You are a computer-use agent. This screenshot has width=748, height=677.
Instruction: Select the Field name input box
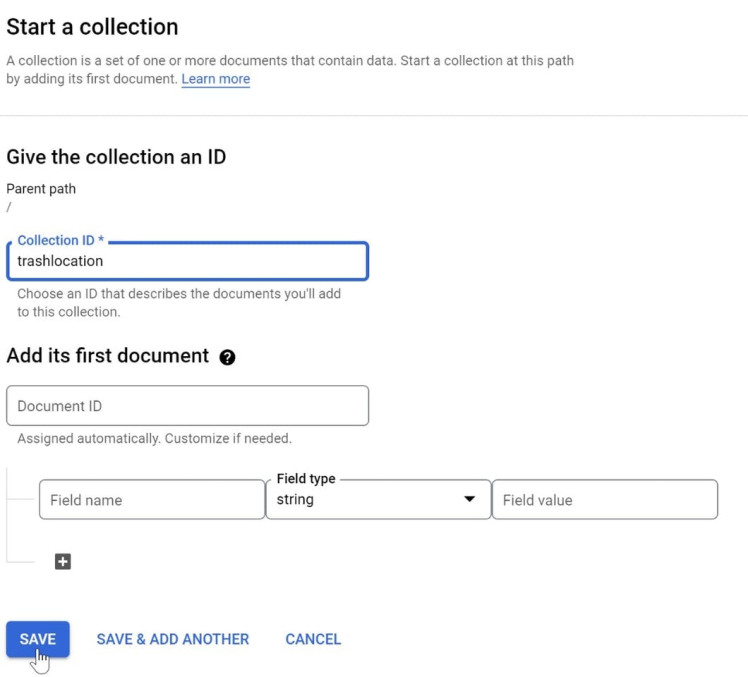click(152, 500)
